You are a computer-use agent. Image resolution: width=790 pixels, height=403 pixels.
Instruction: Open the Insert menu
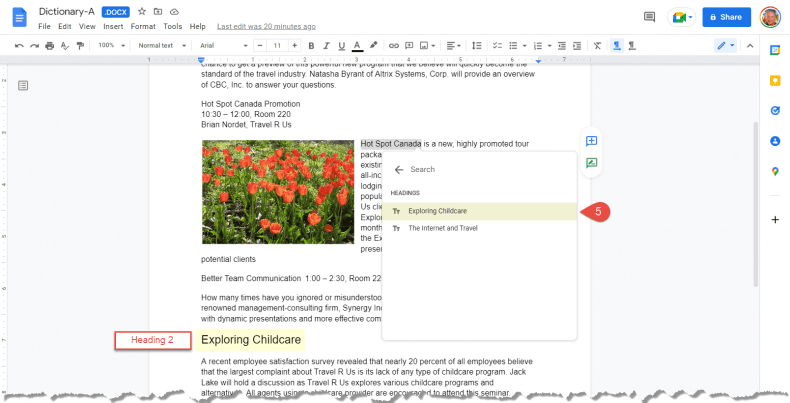[x=113, y=26]
